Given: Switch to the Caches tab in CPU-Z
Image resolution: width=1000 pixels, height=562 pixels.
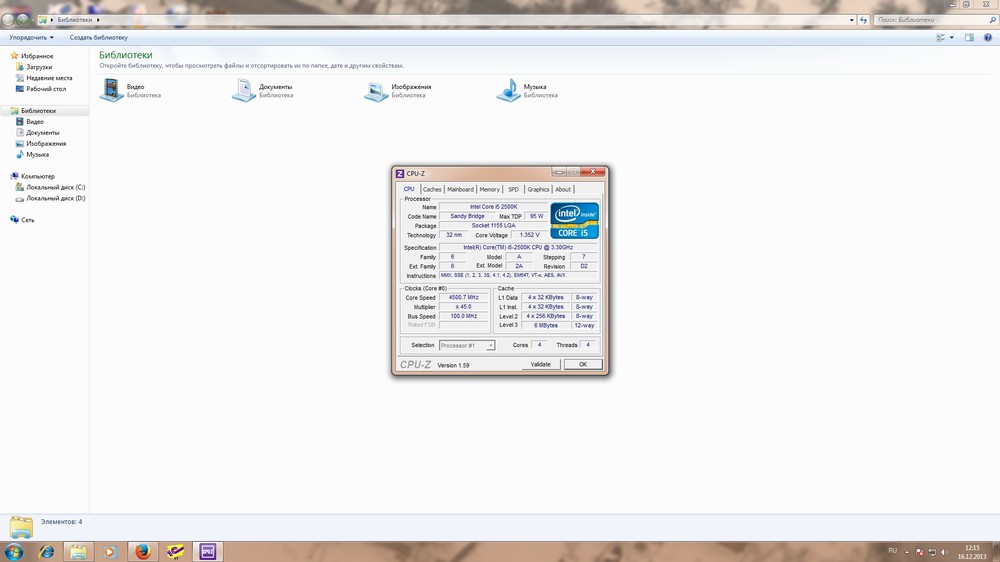Looking at the screenshot, I should click(x=432, y=189).
